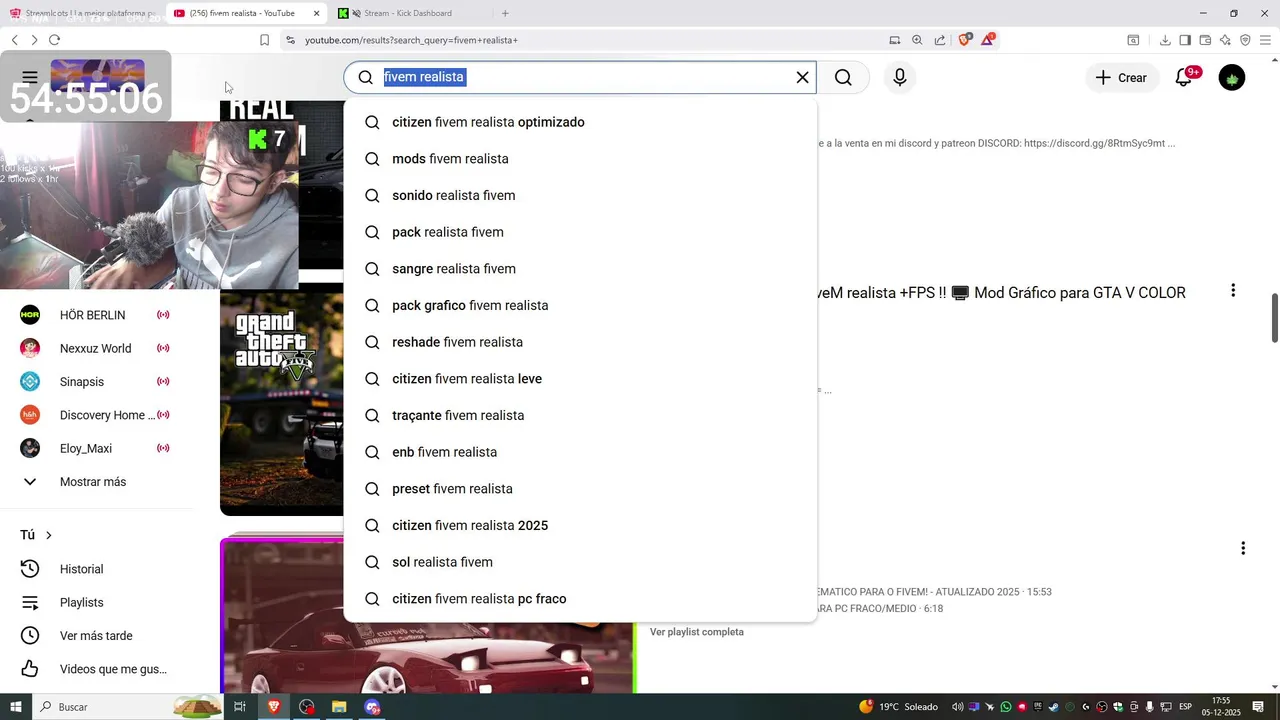1280x720 pixels.
Task: Open the Brave VPN shield icon
Action: point(1245,40)
